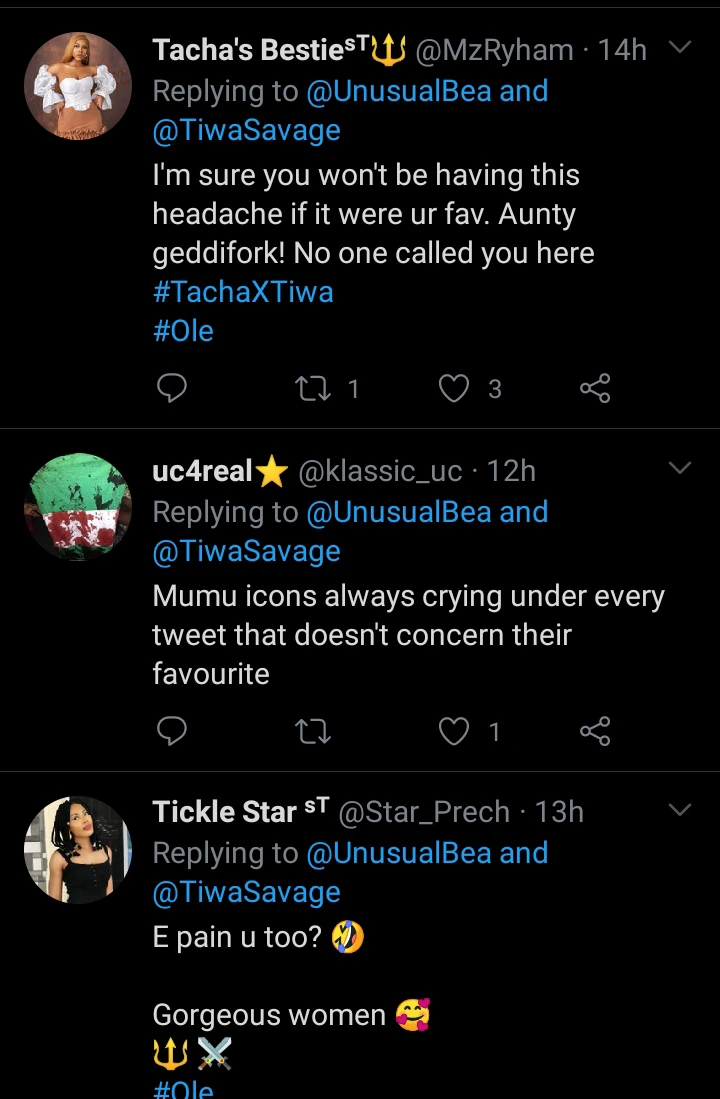
Task: Retweet the klassic_uc tweet
Action: (315, 733)
